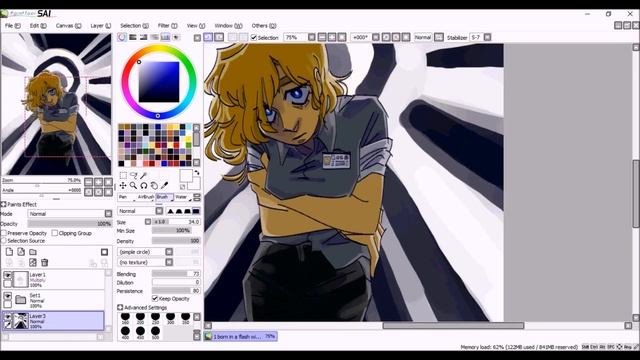
Task: Click the navigator preview thumbnail
Action: (x=56, y=104)
